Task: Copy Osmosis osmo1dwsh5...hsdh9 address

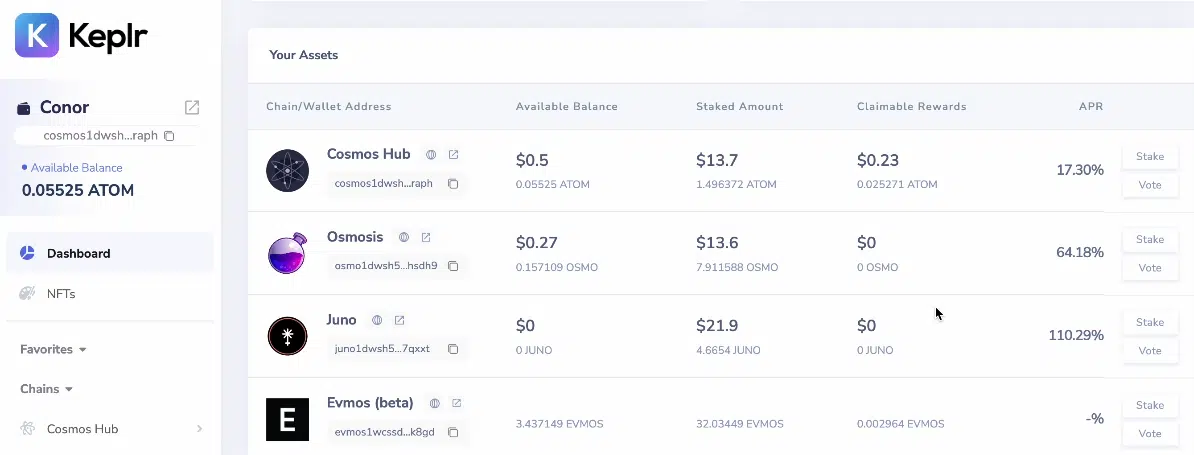Action: click(x=453, y=266)
